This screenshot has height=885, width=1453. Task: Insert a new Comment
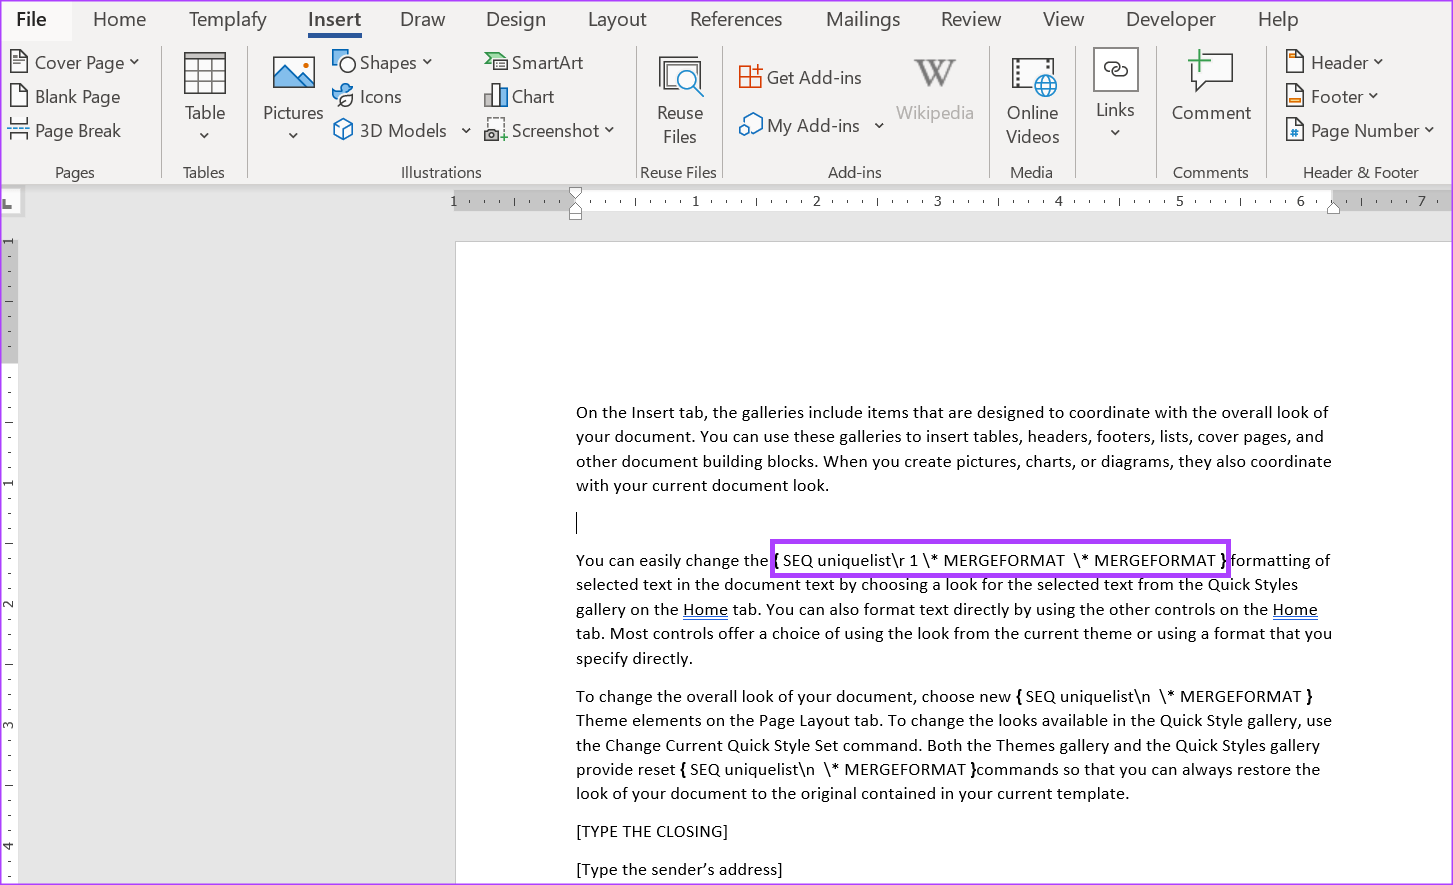click(x=1210, y=90)
